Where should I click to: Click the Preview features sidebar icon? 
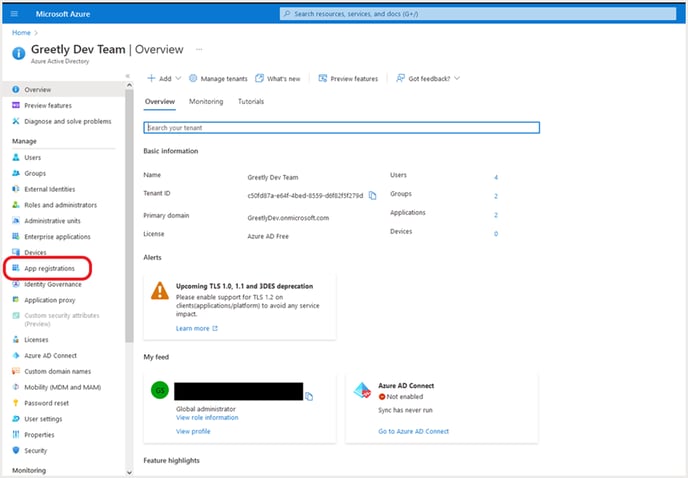[16, 105]
